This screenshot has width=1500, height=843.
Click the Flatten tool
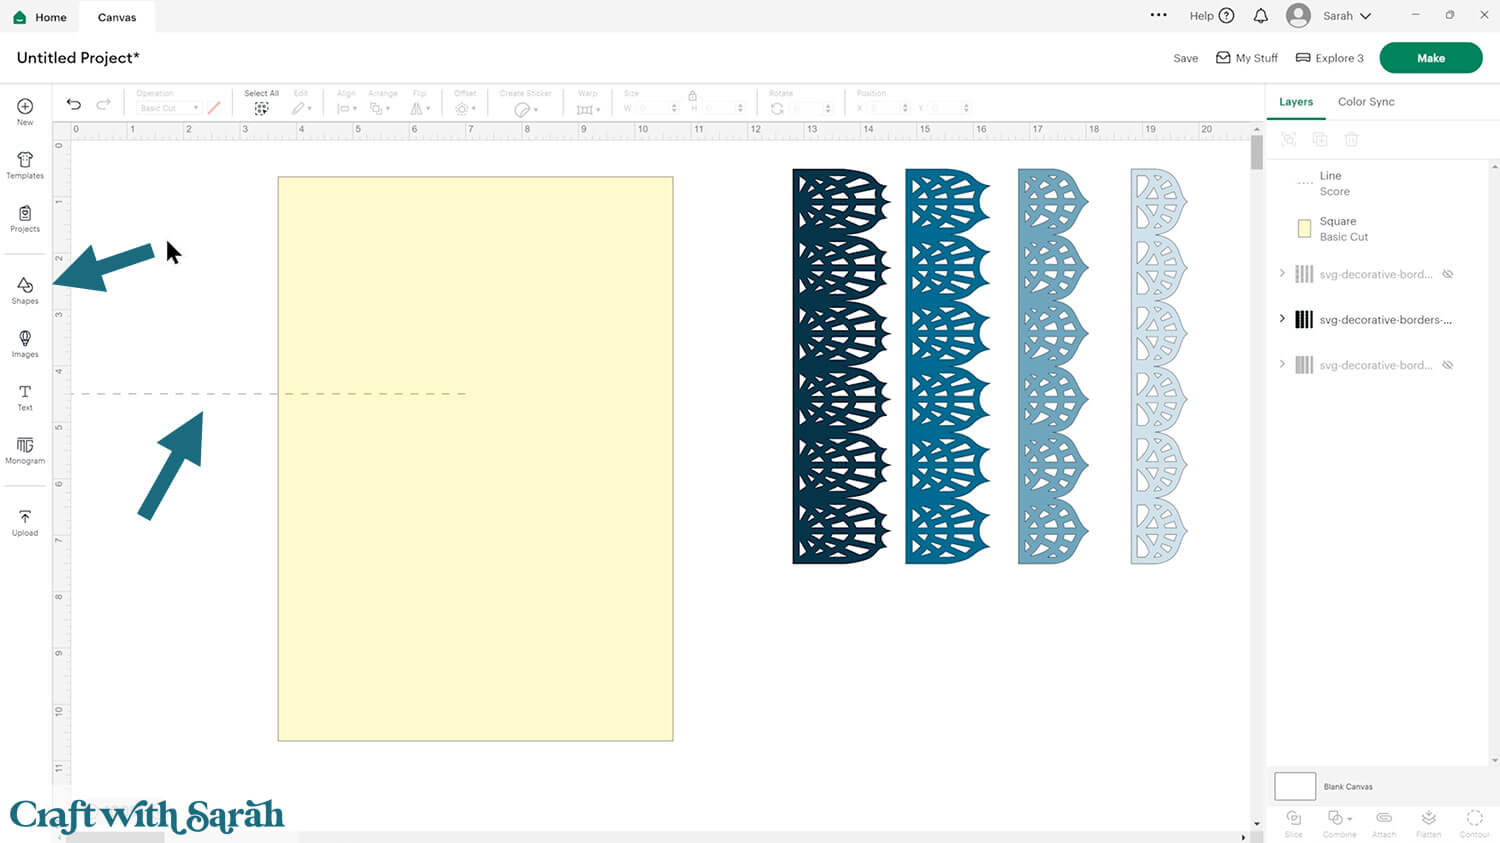pos(1429,823)
